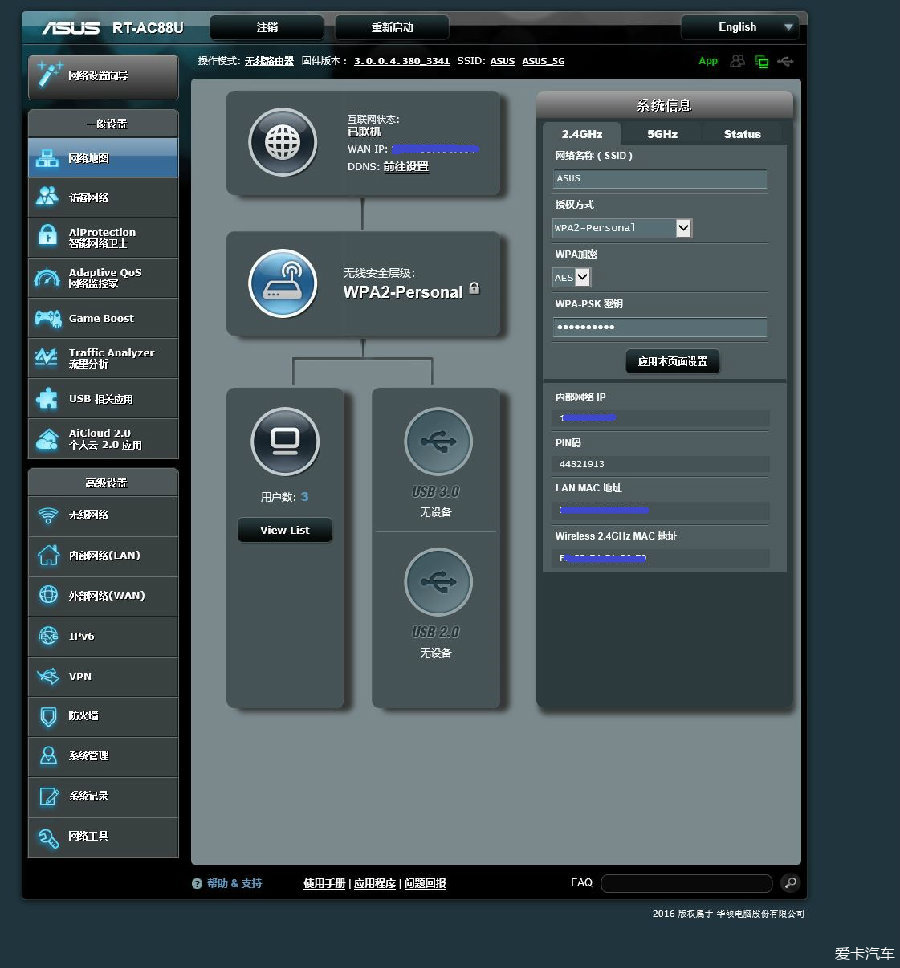Click the help question mark icon
This screenshot has height=968, width=900.
[197, 883]
